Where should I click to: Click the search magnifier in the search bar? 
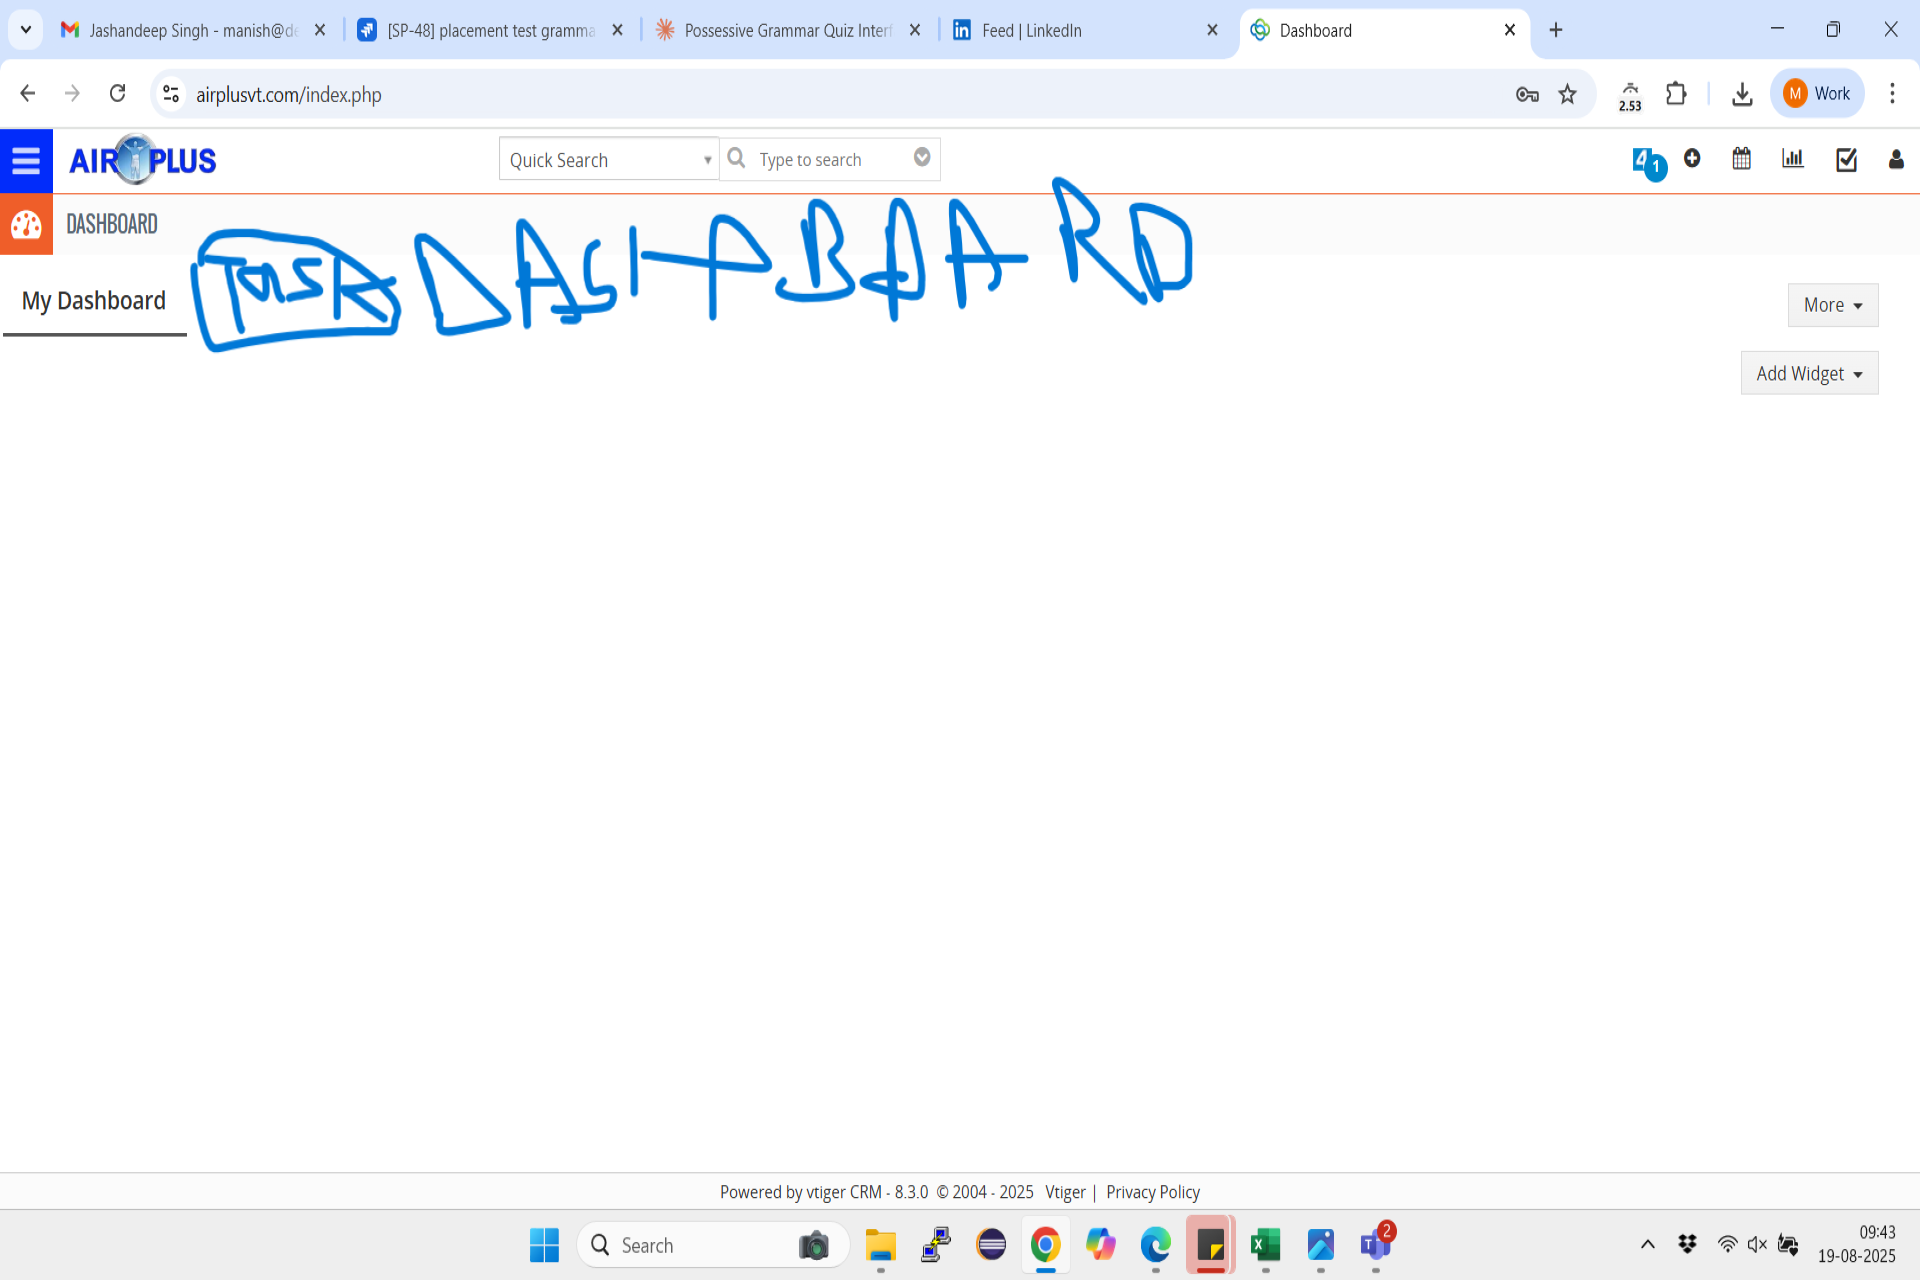click(737, 158)
